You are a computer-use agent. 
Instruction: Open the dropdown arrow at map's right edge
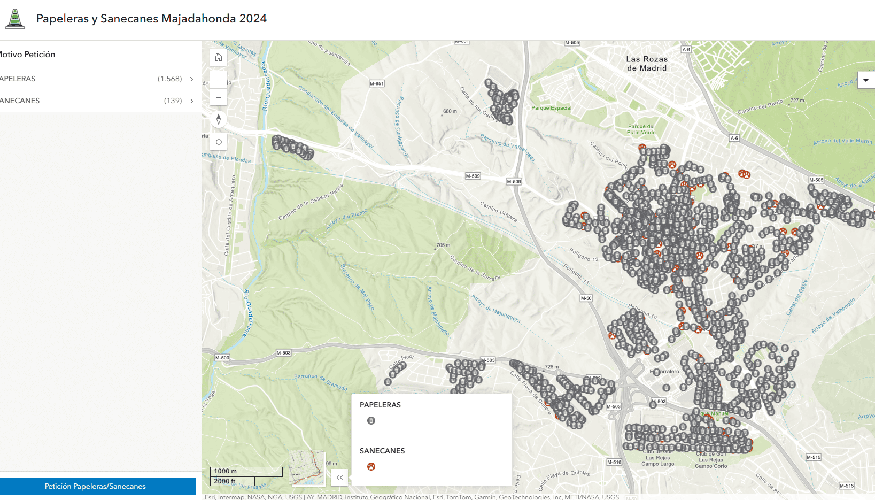864,78
